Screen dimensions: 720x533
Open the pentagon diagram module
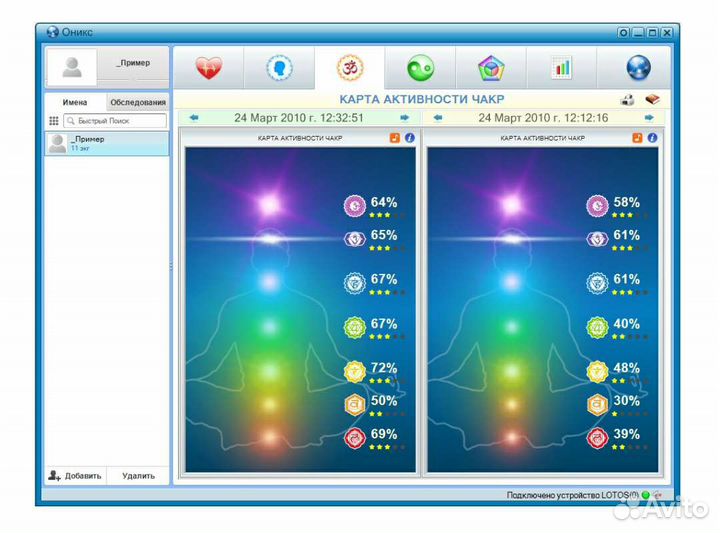click(491, 68)
